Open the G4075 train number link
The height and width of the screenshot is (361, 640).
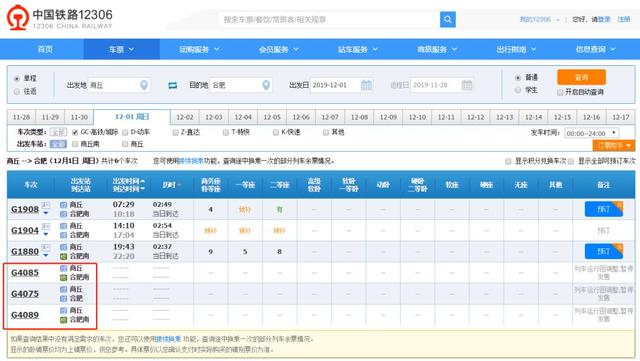(x=25, y=294)
